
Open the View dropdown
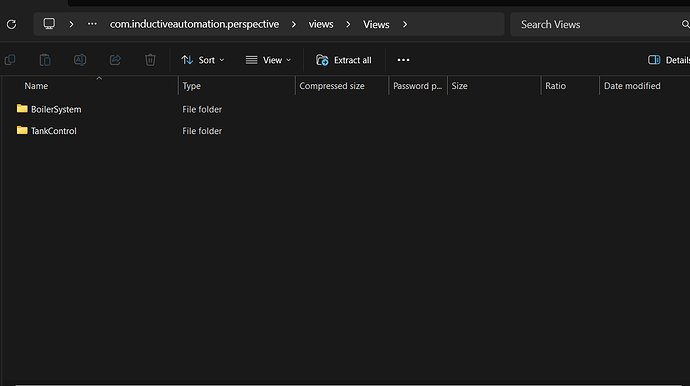tap(268, 60)
